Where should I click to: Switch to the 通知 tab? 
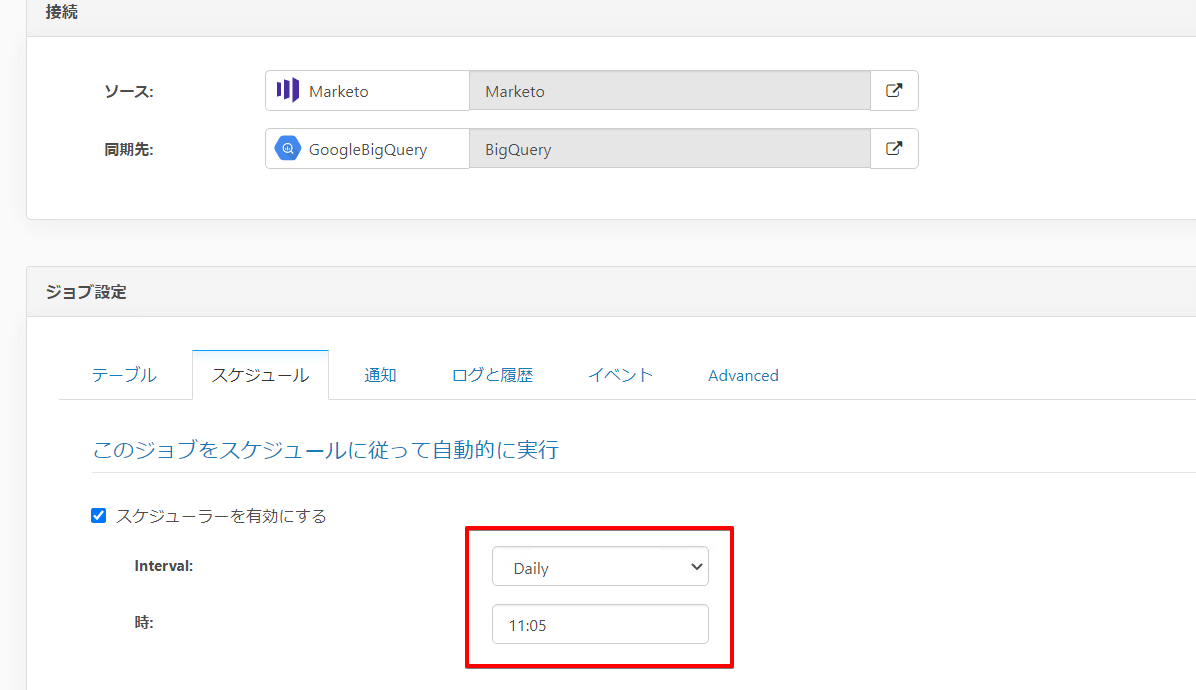380,374
